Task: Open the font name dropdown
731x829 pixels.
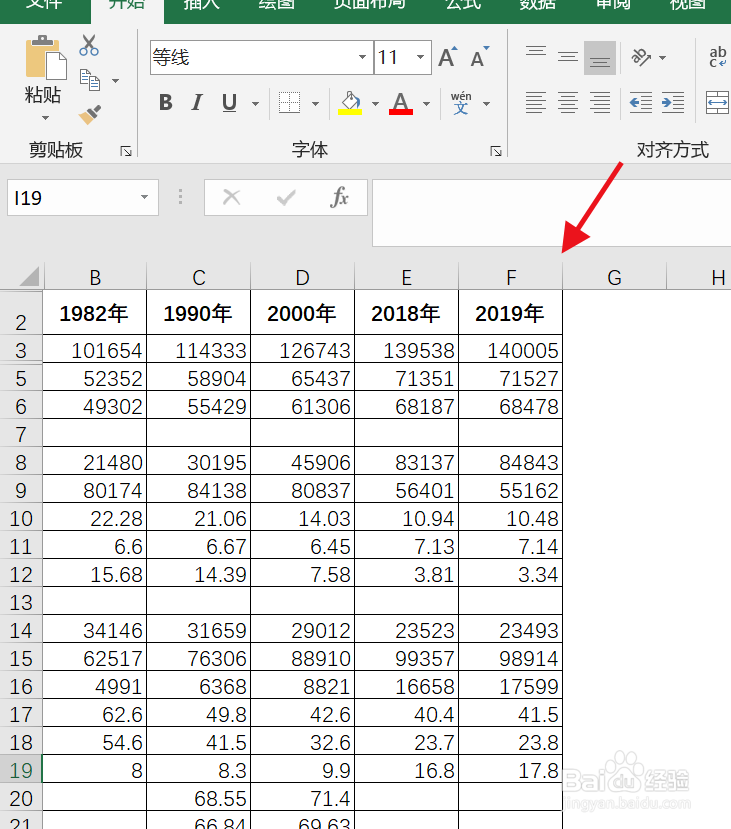Action: coord(362,57)
